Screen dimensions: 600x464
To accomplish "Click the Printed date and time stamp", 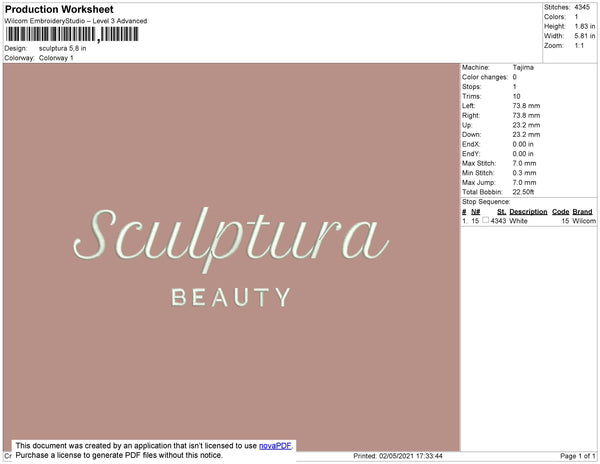I will [x=398, y=456].
